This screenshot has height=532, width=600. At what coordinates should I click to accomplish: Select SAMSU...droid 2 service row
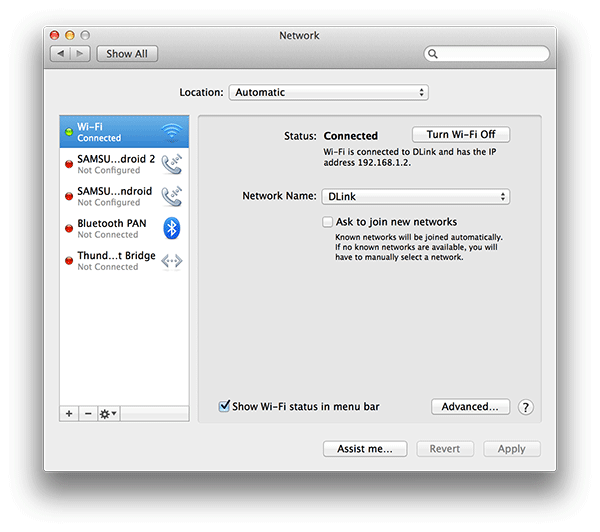pyautogui.click(x=124, y=164)
